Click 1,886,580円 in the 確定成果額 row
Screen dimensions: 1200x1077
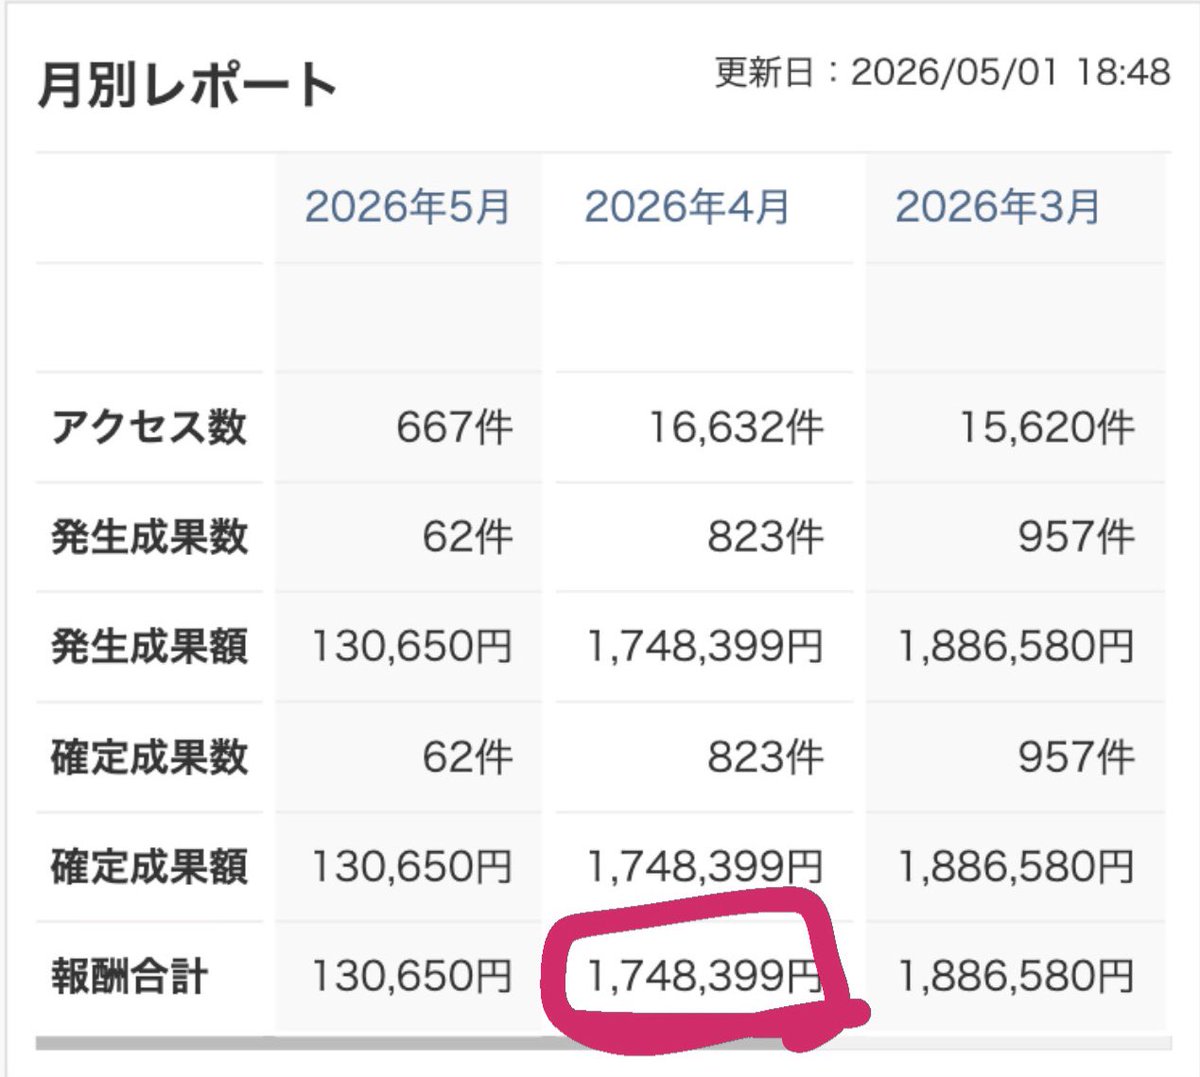click(x=1016, y=868)
